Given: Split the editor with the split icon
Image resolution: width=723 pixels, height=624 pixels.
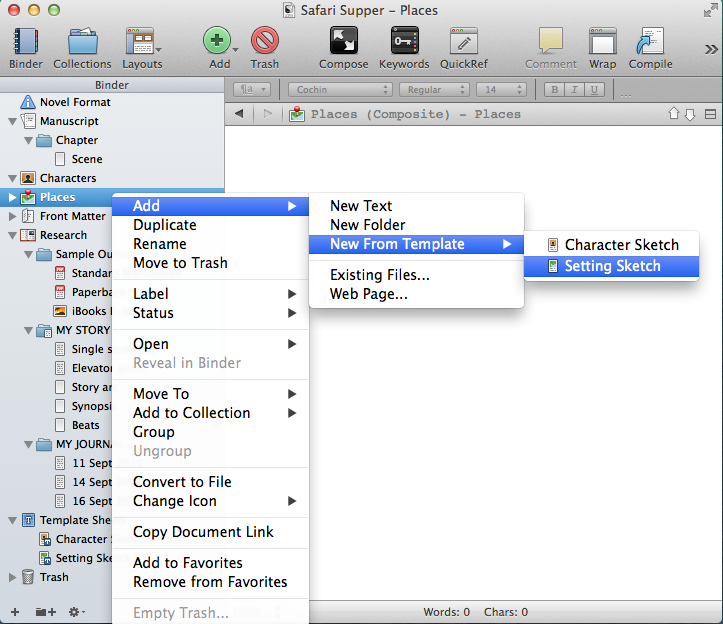Looking at the screenshot, I should tap(710, 114).
